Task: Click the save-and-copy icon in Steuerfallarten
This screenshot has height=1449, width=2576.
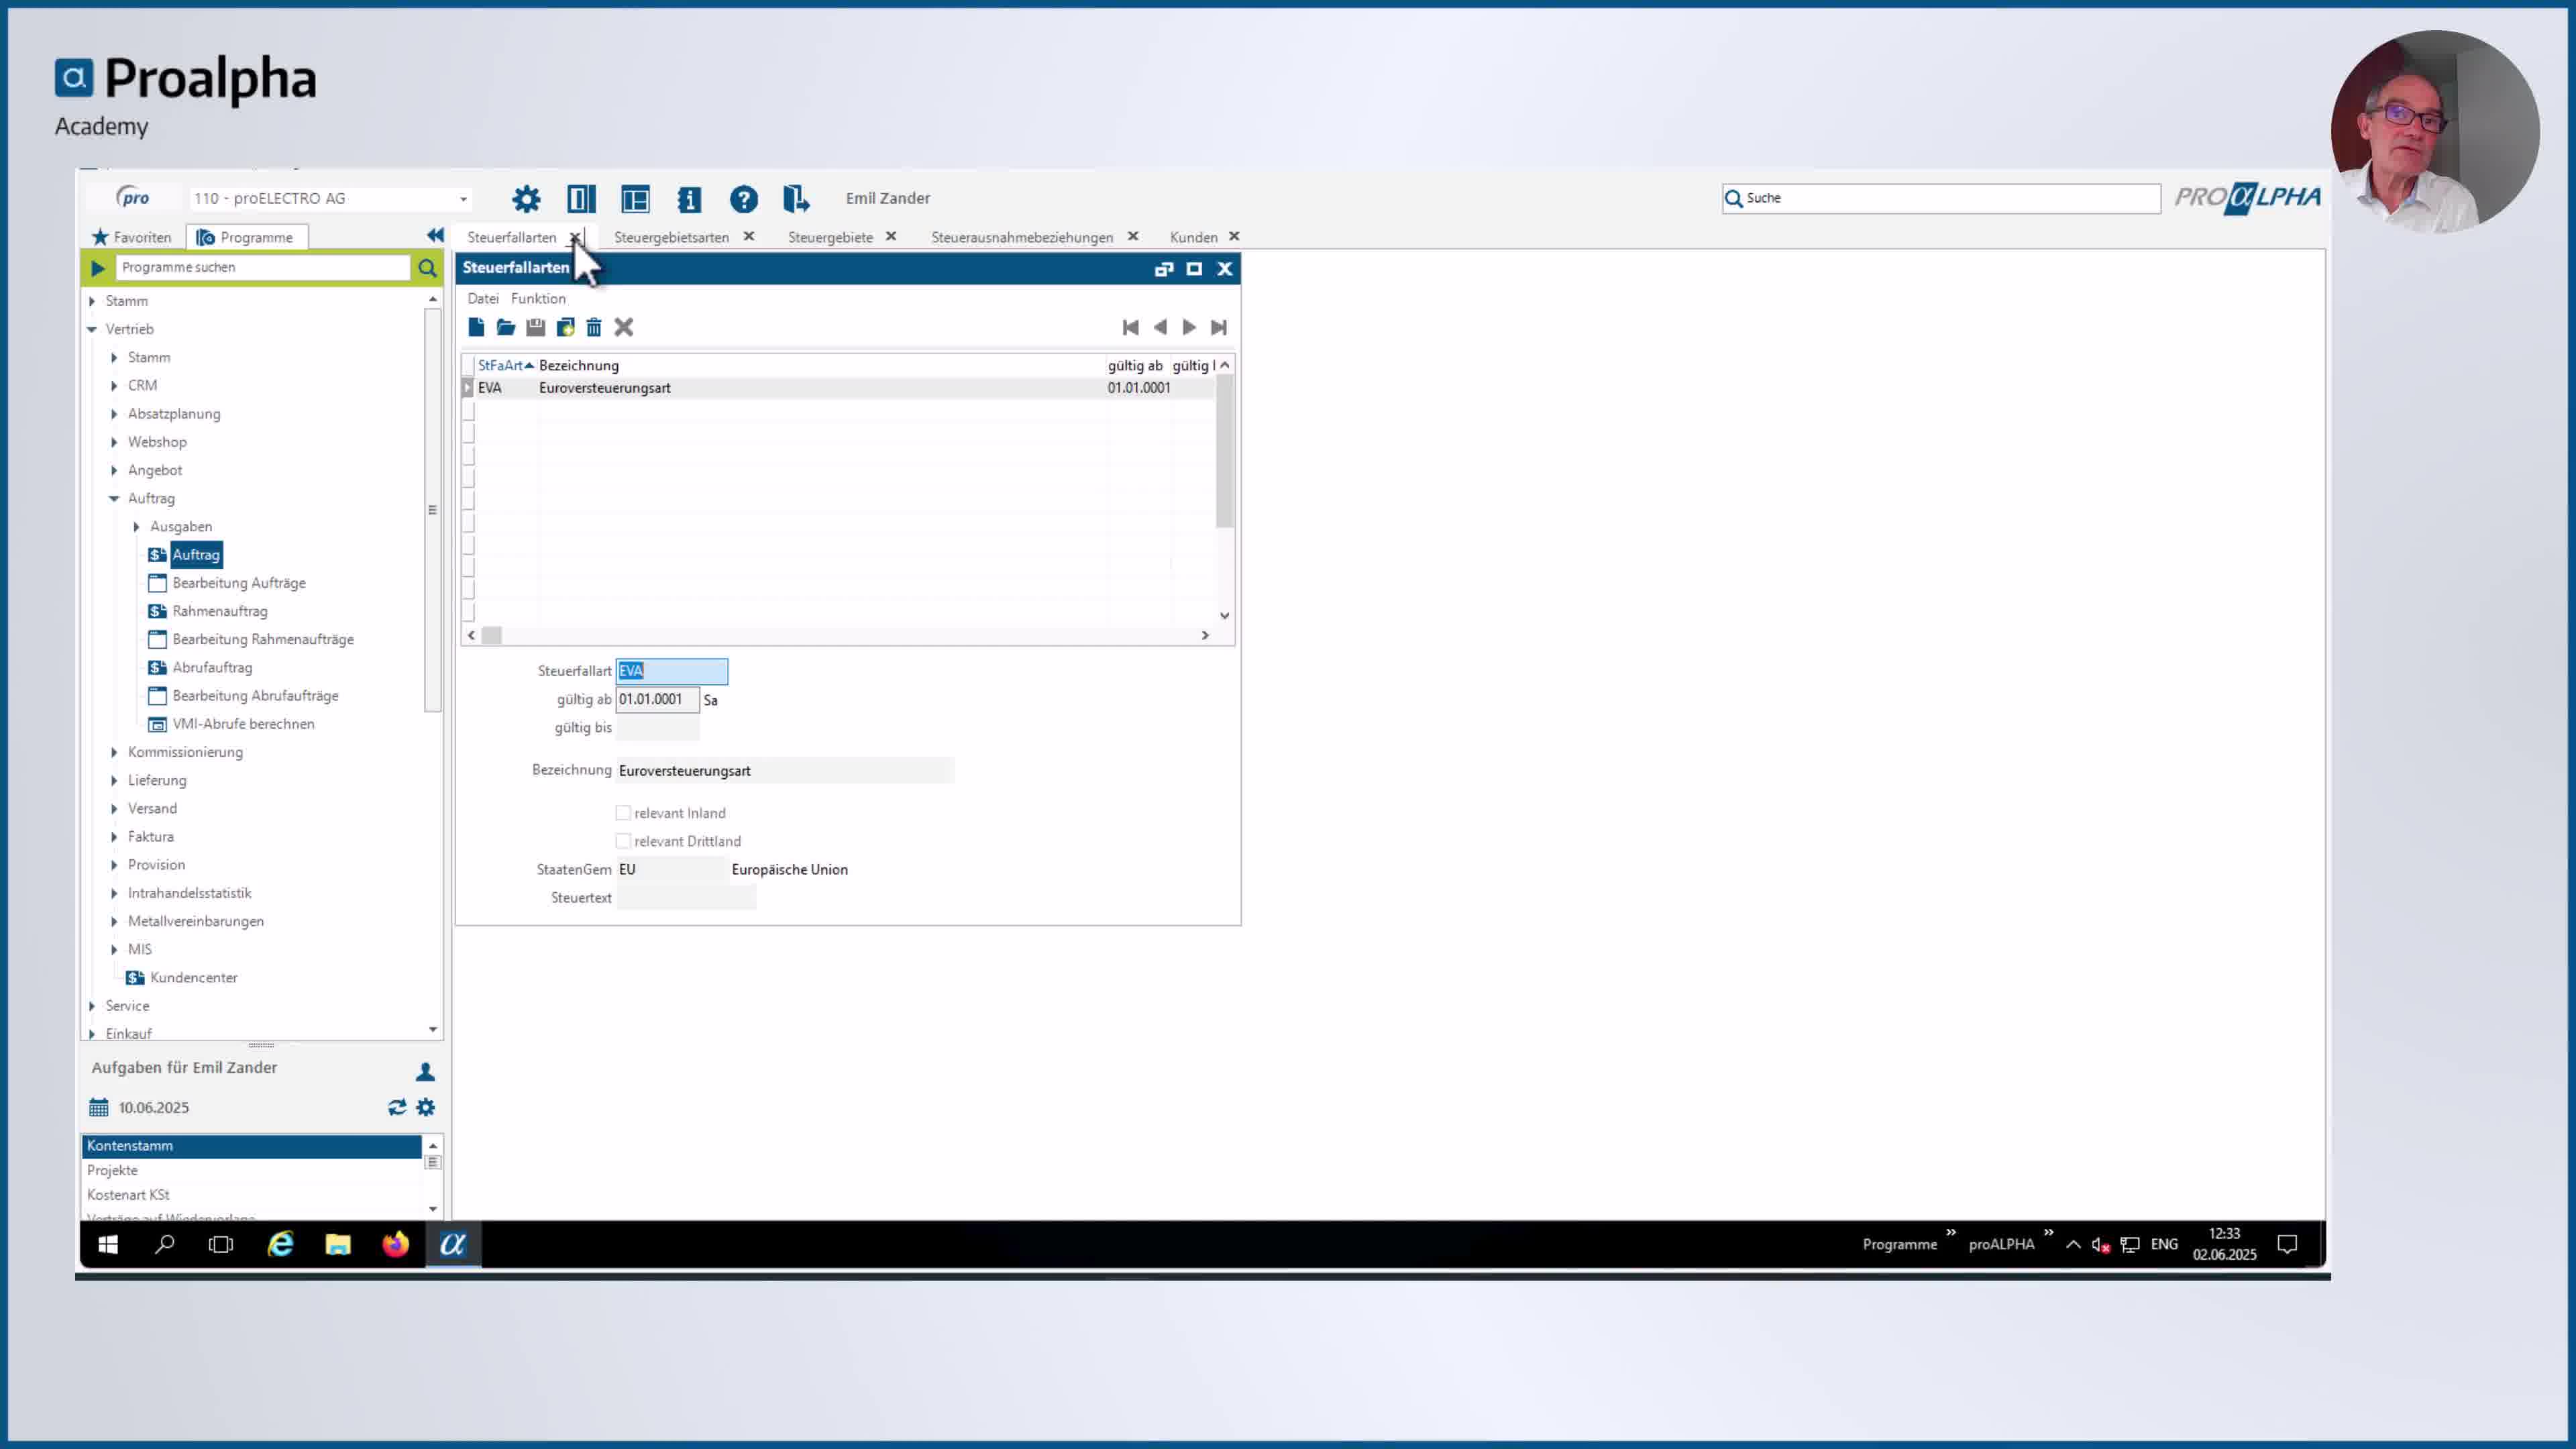Action: coord(565,327)
